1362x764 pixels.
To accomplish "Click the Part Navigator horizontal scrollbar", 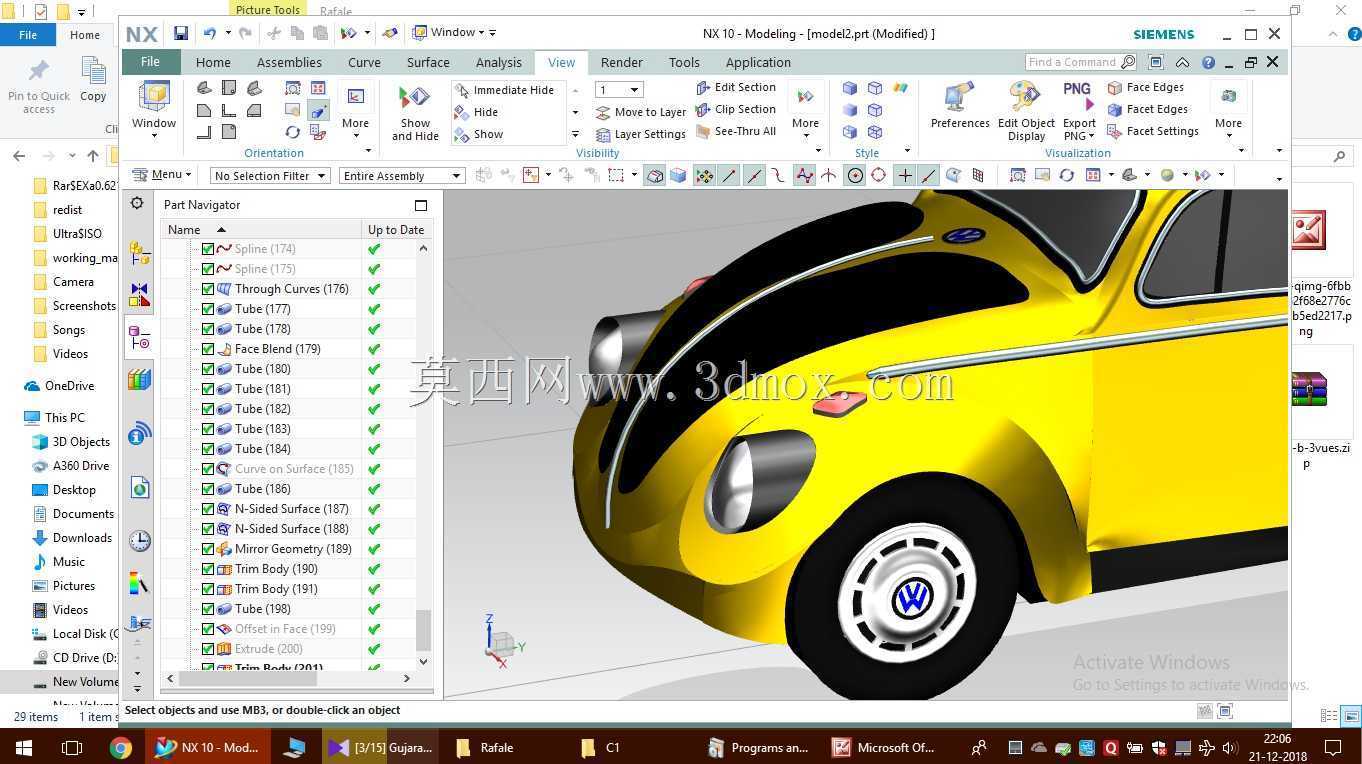I will 248,678.
